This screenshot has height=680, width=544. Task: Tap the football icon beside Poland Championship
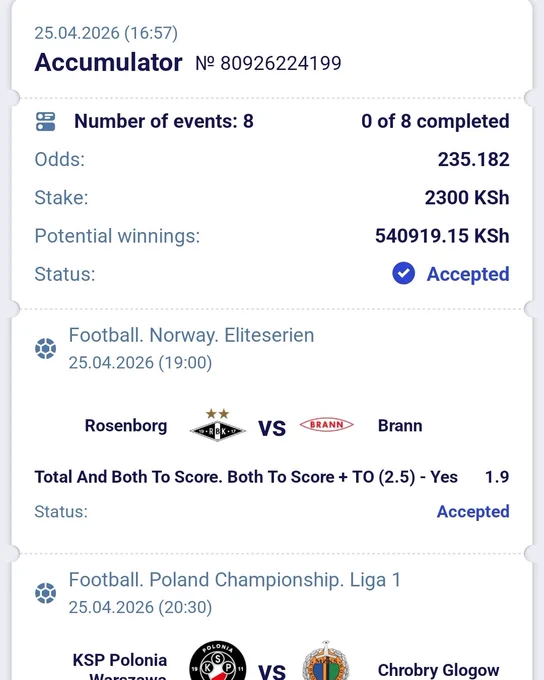(46, 593)
